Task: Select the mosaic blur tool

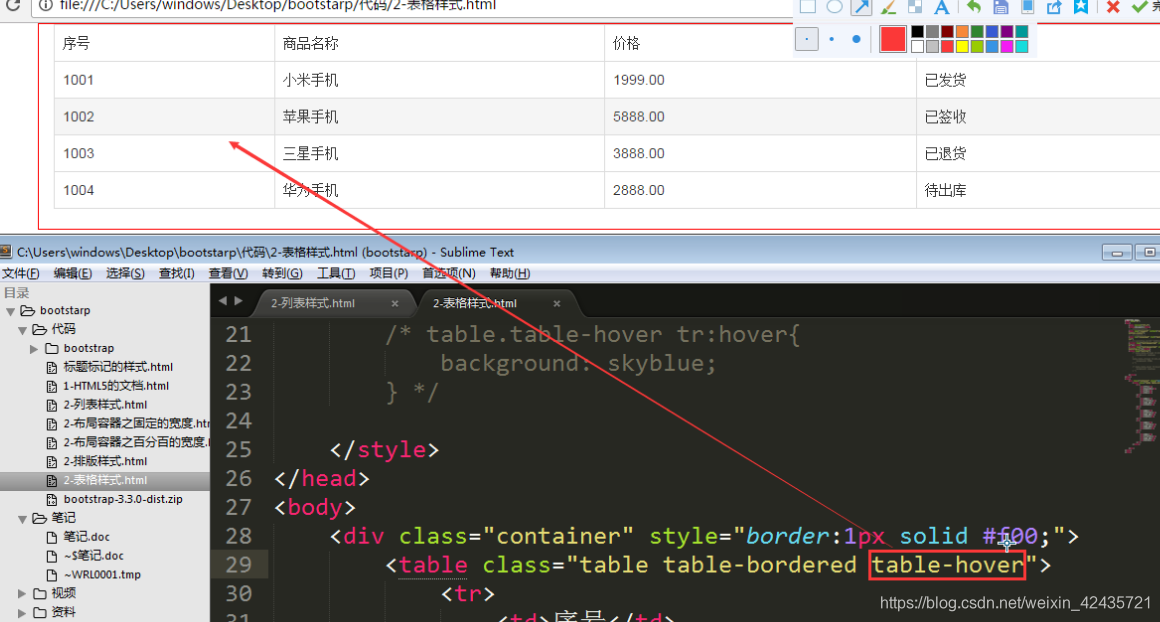Action: (915, 7)
